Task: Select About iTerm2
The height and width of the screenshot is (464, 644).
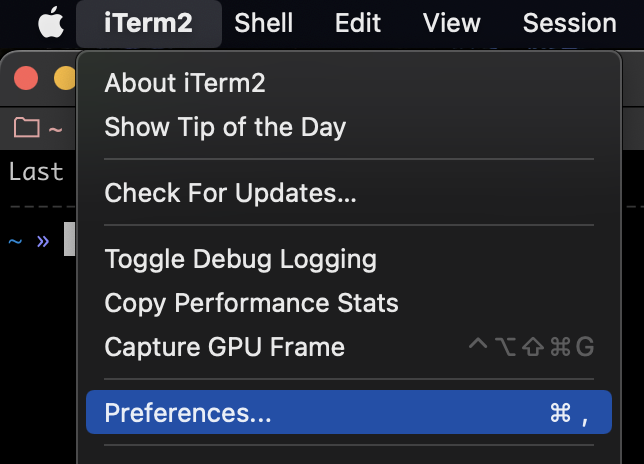Action: coord(185,83)
